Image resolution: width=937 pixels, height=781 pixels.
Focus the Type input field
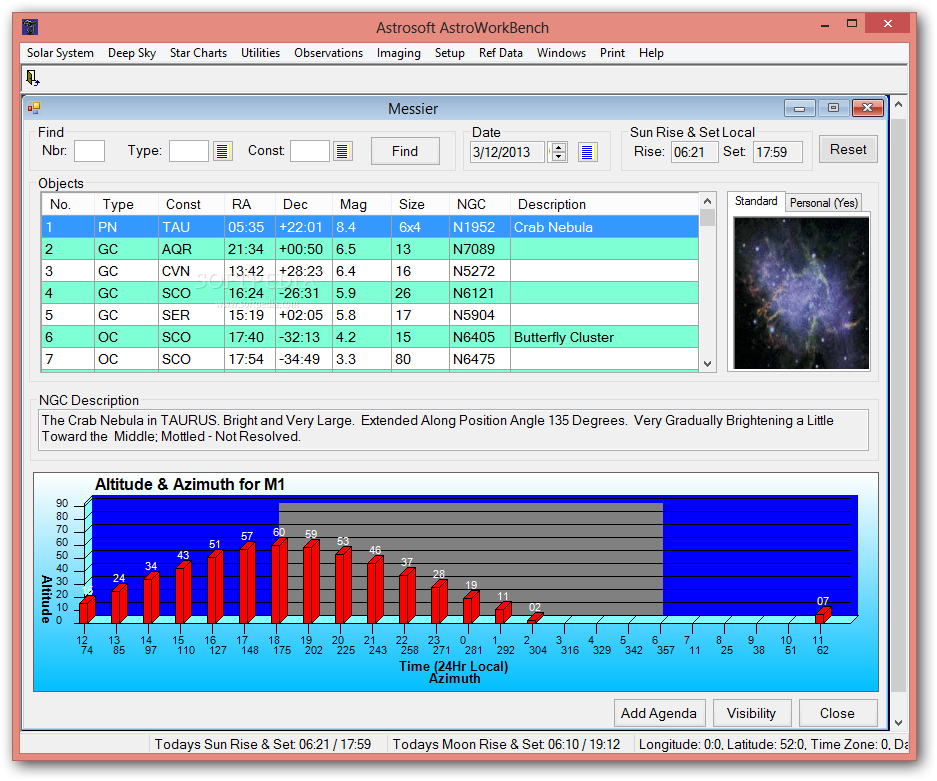coord(189,151)
